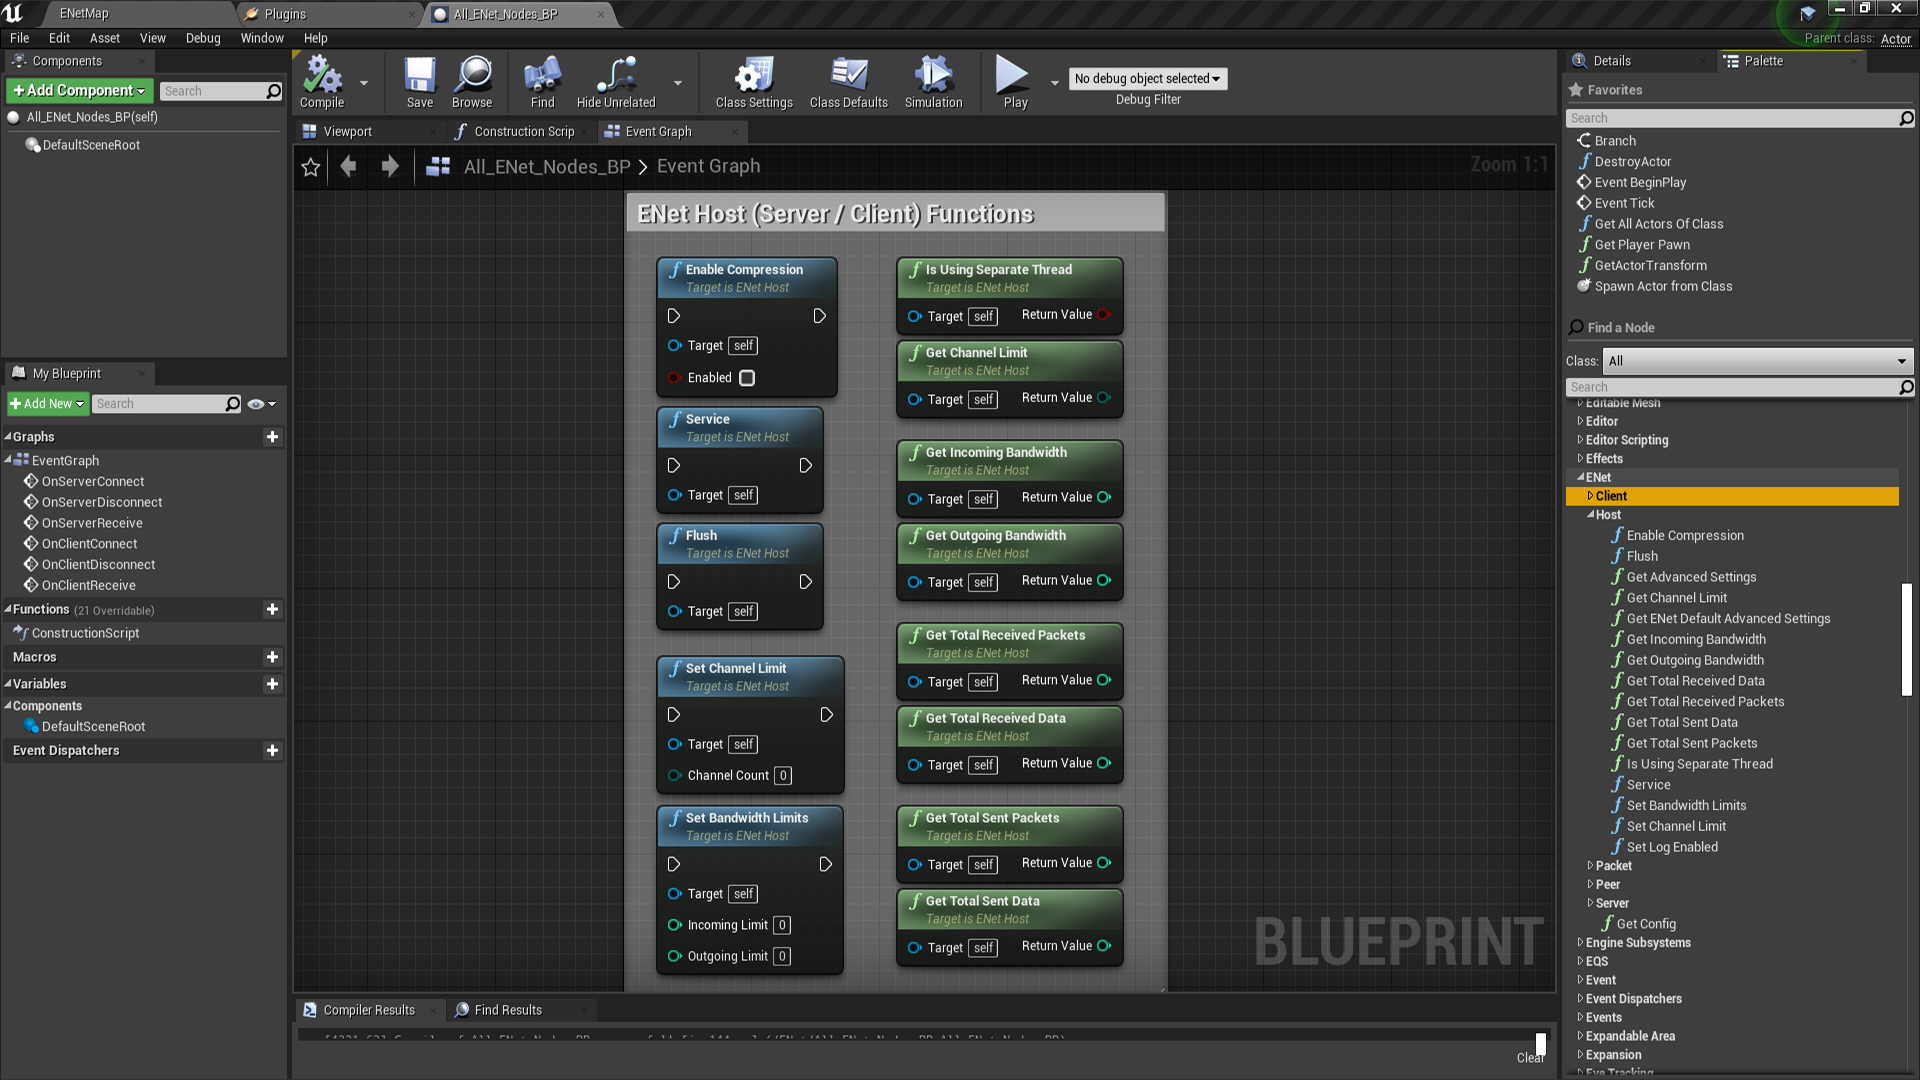Click Outgoing Limit value field
This screenshot has width=1920, height=1080.
click(x=782, y=956)
